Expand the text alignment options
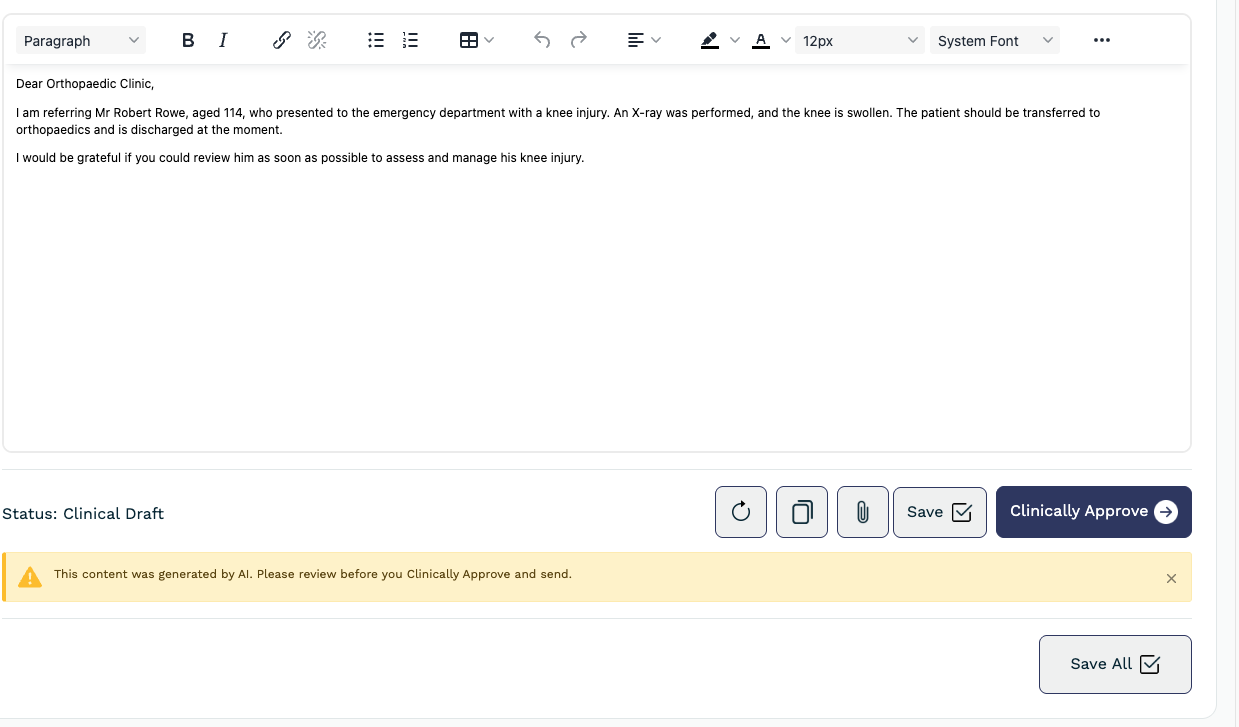Screen dimensions: 1239x727 click(644, 41)
